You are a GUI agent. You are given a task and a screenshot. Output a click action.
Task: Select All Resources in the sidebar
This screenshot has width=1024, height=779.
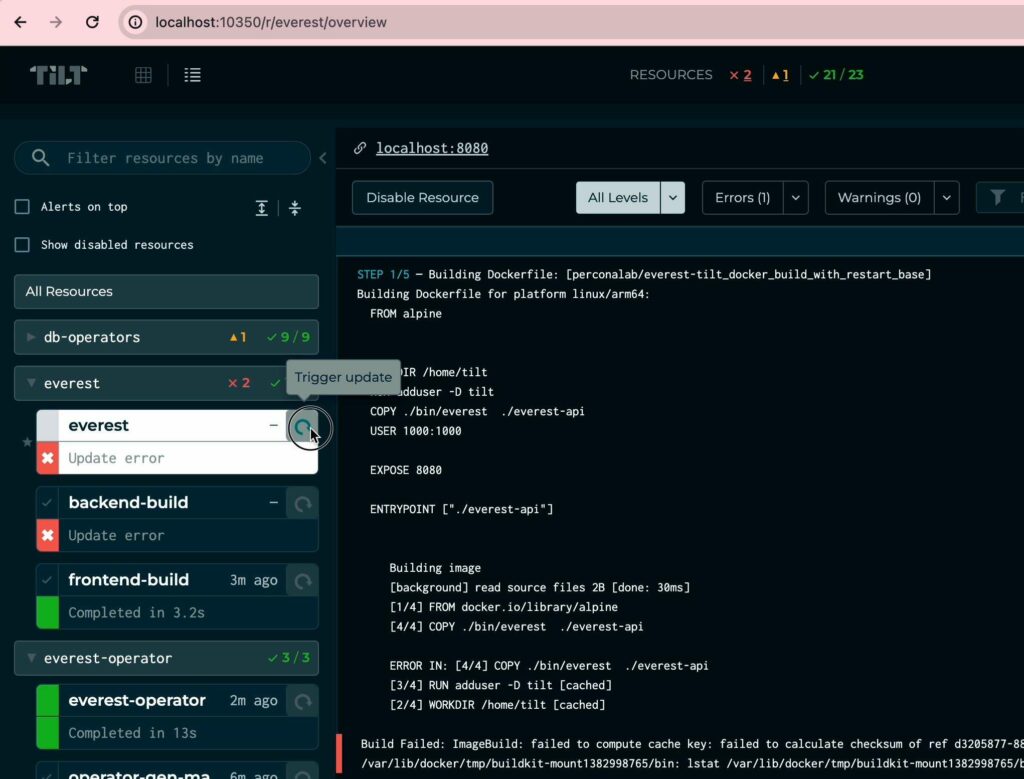(165, 291)
